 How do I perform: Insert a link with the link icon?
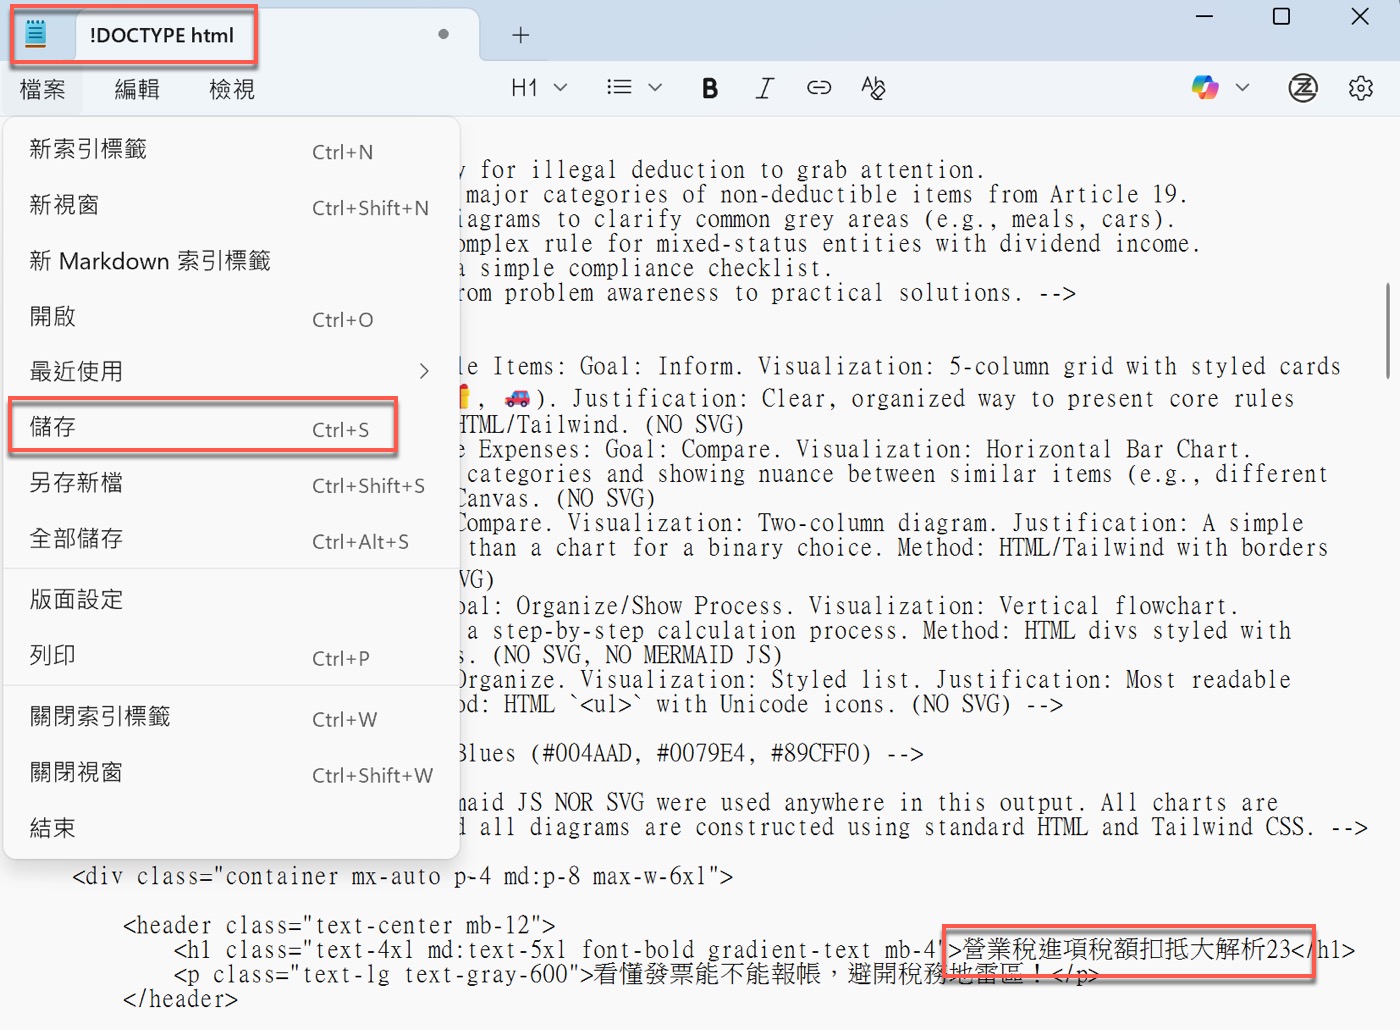pyautogui.click(x=819, y=88)
